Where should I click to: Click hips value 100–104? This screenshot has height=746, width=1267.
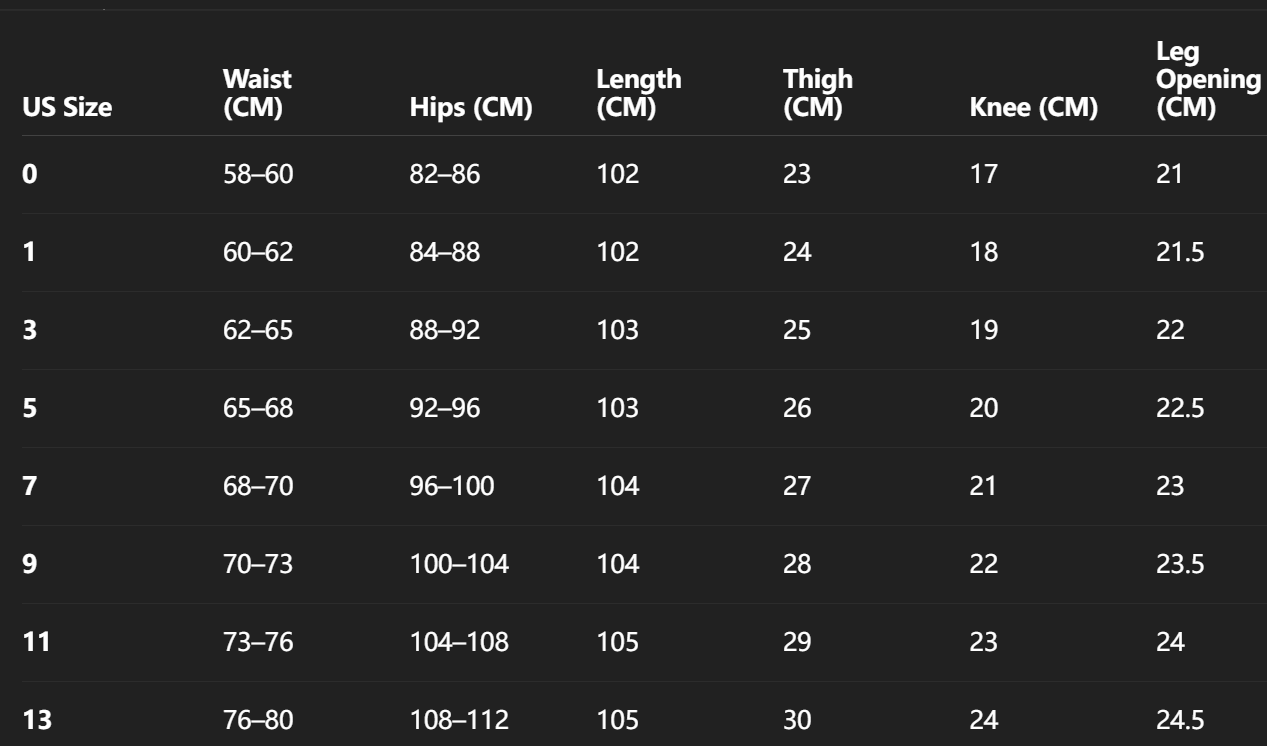point(459,565)
